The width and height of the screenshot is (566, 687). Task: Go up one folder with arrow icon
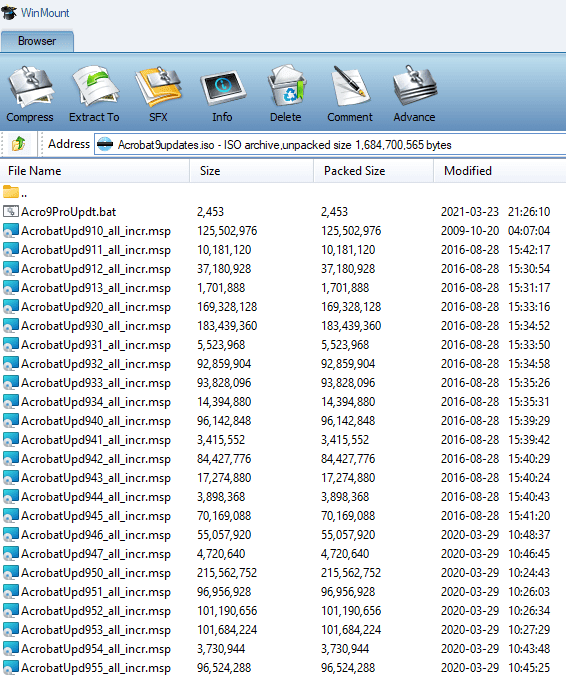pyautogui.click(x=18, y=144)
